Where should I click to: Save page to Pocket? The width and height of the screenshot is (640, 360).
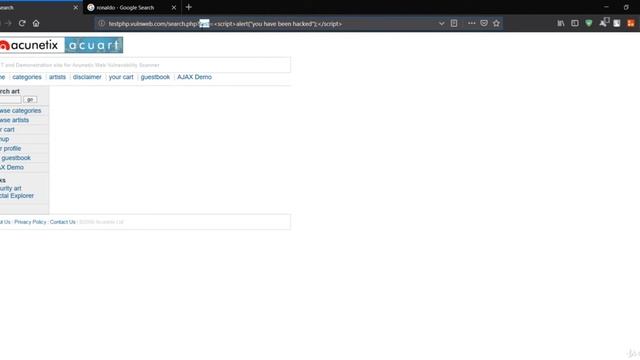[484, 23]
